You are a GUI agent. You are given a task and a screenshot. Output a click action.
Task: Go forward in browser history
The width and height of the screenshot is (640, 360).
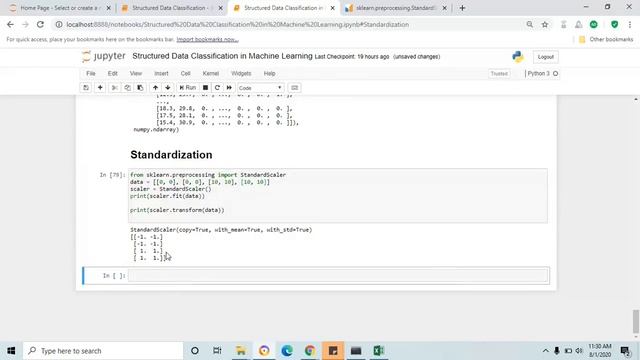[x=25, y=24]
